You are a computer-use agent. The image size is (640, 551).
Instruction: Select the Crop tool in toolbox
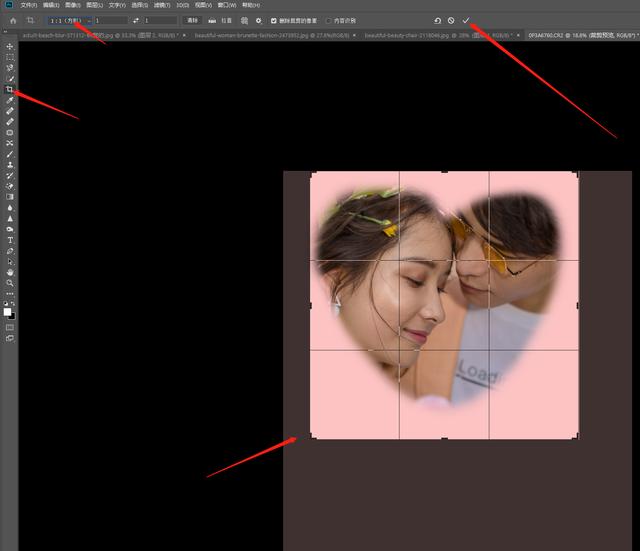pos(10,89)
